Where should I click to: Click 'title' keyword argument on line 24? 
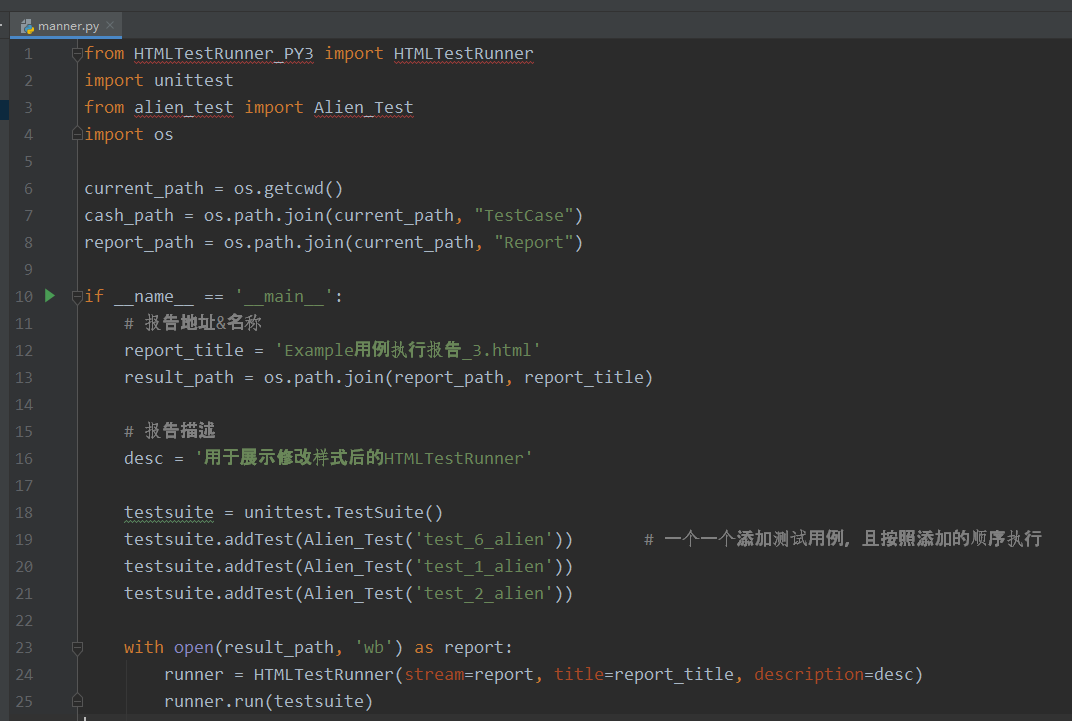[x=579, y=675]
